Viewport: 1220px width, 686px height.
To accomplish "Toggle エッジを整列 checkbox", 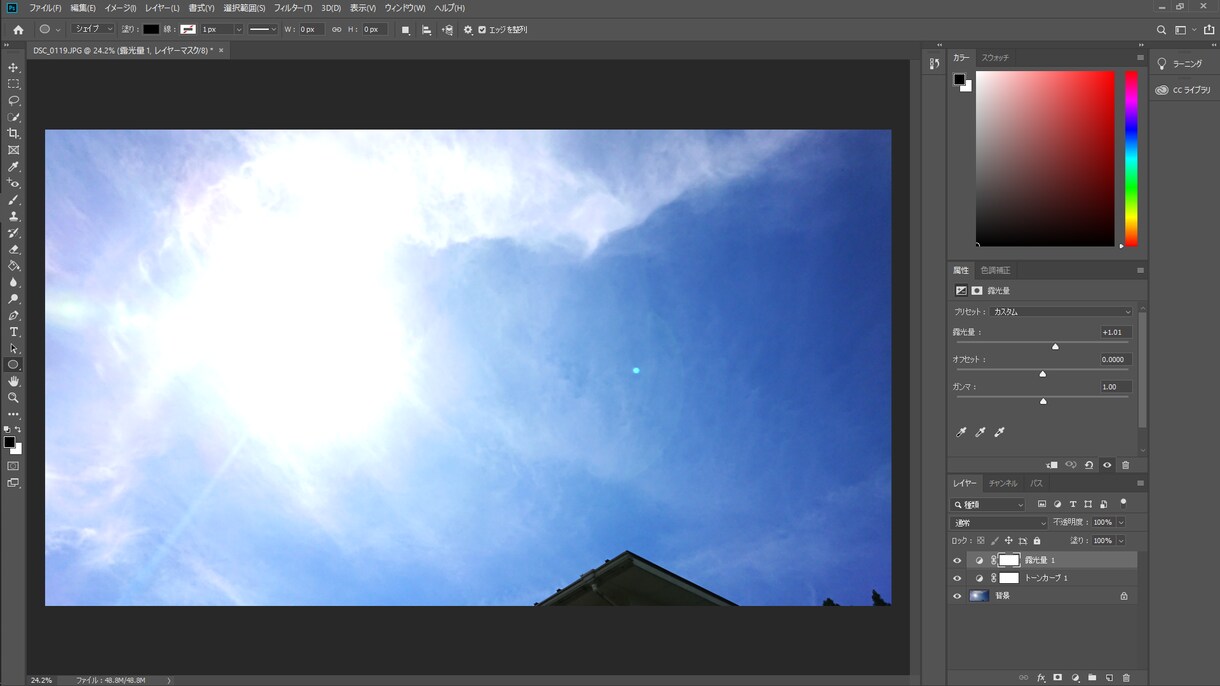I will [x=482, y=30].
